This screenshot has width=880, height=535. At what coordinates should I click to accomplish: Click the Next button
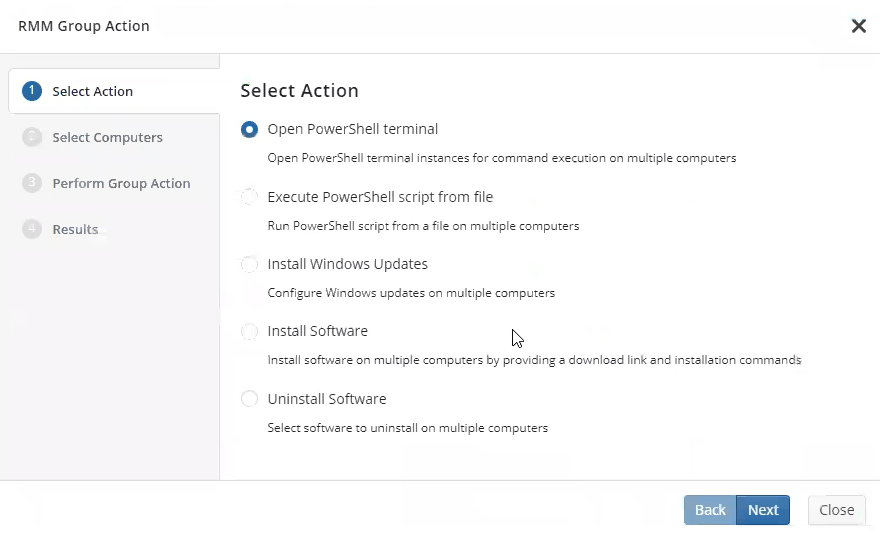tap(763, 510)
